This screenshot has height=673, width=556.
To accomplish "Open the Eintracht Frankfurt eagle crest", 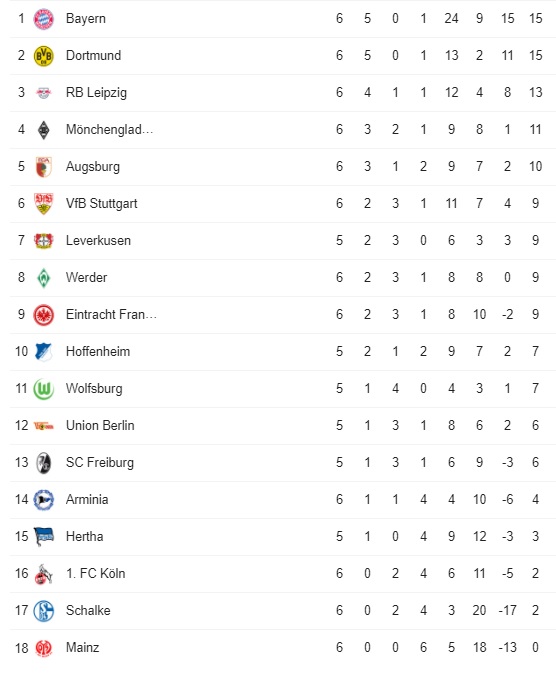I will point(43,315).
